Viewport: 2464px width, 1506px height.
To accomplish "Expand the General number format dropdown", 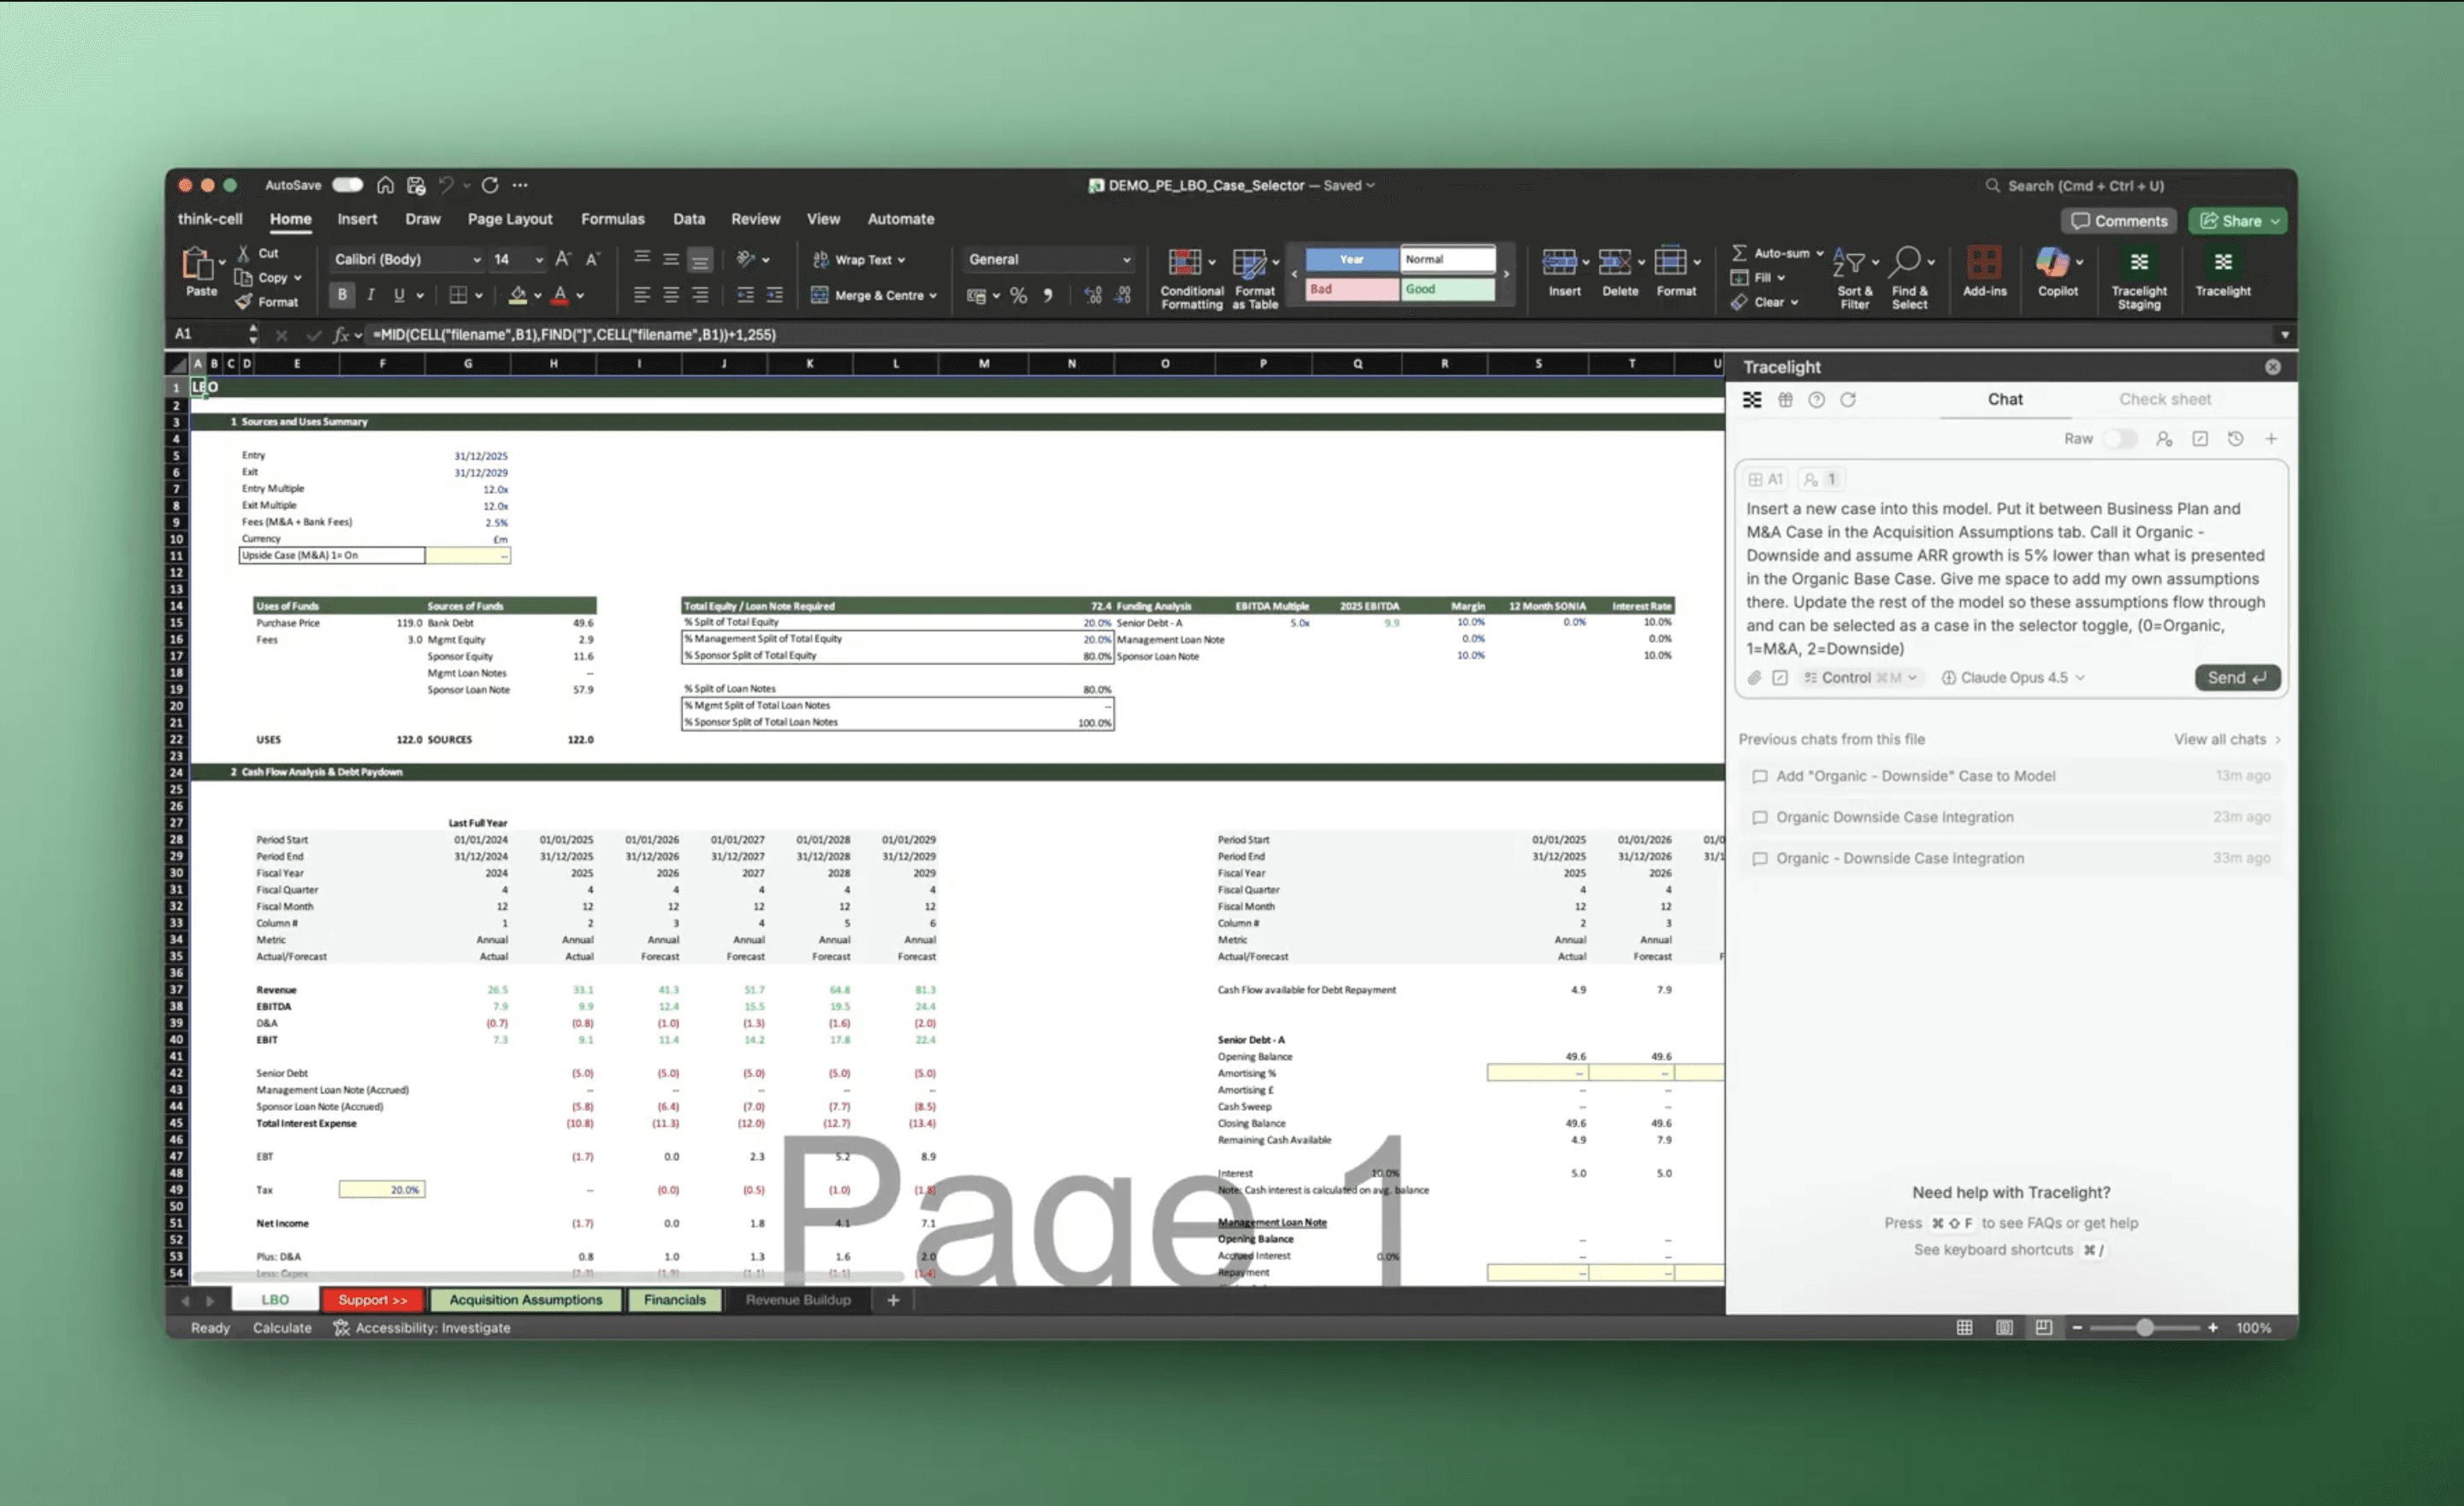I will [1126, 260].
